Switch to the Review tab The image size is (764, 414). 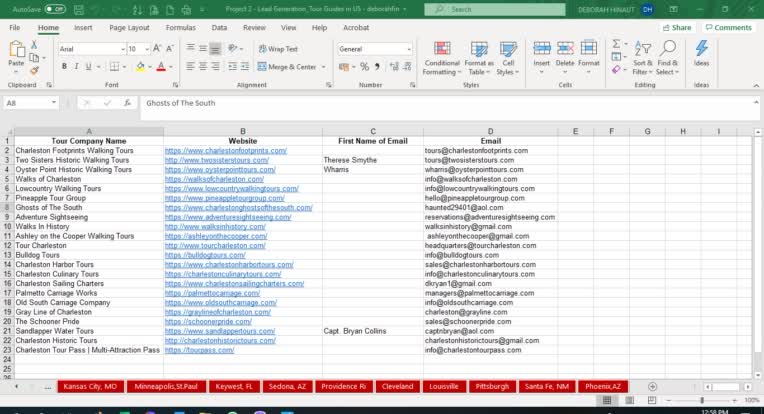coord(254,28)
